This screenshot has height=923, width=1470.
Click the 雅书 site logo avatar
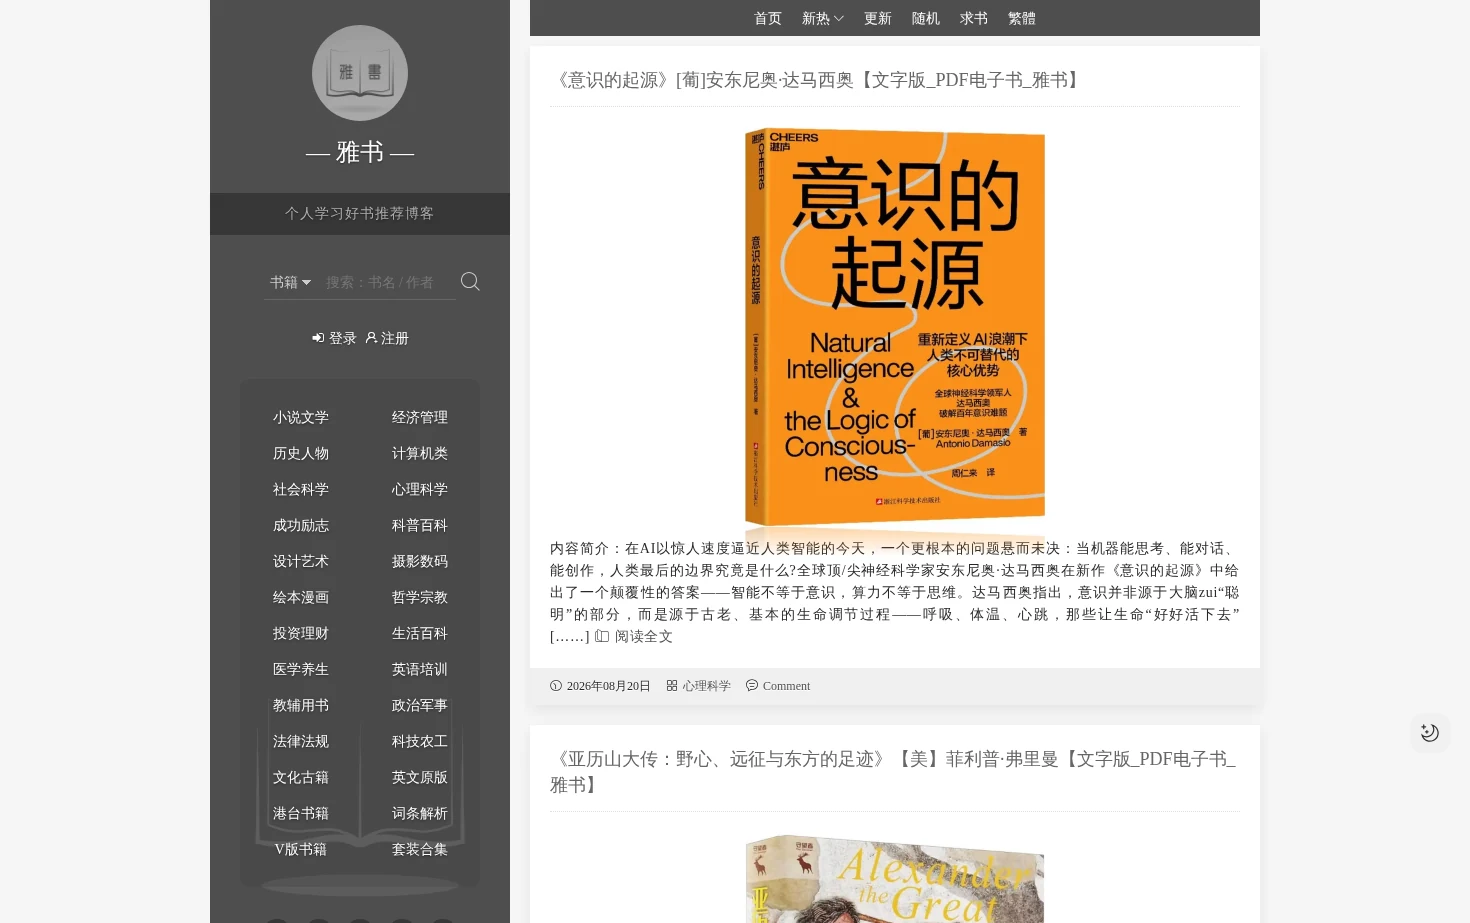pyautogui.click(x=360, y=73)
